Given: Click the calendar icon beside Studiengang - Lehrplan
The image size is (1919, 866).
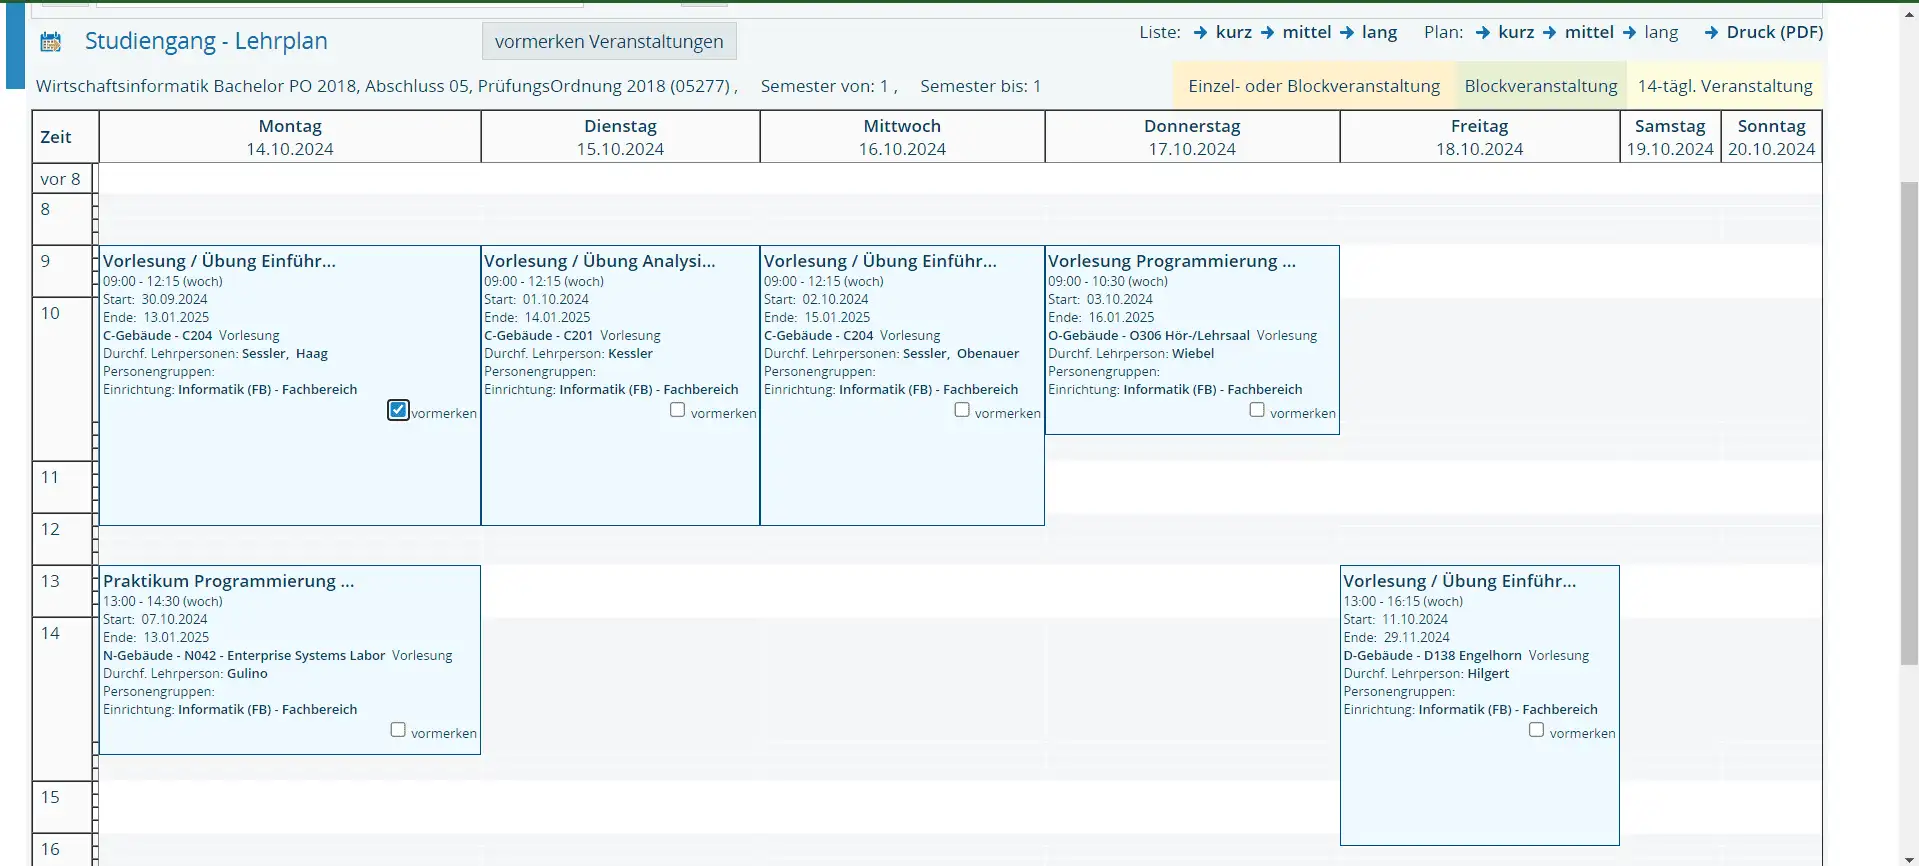Looking at the screenshot, I should [x=50, y=42].
